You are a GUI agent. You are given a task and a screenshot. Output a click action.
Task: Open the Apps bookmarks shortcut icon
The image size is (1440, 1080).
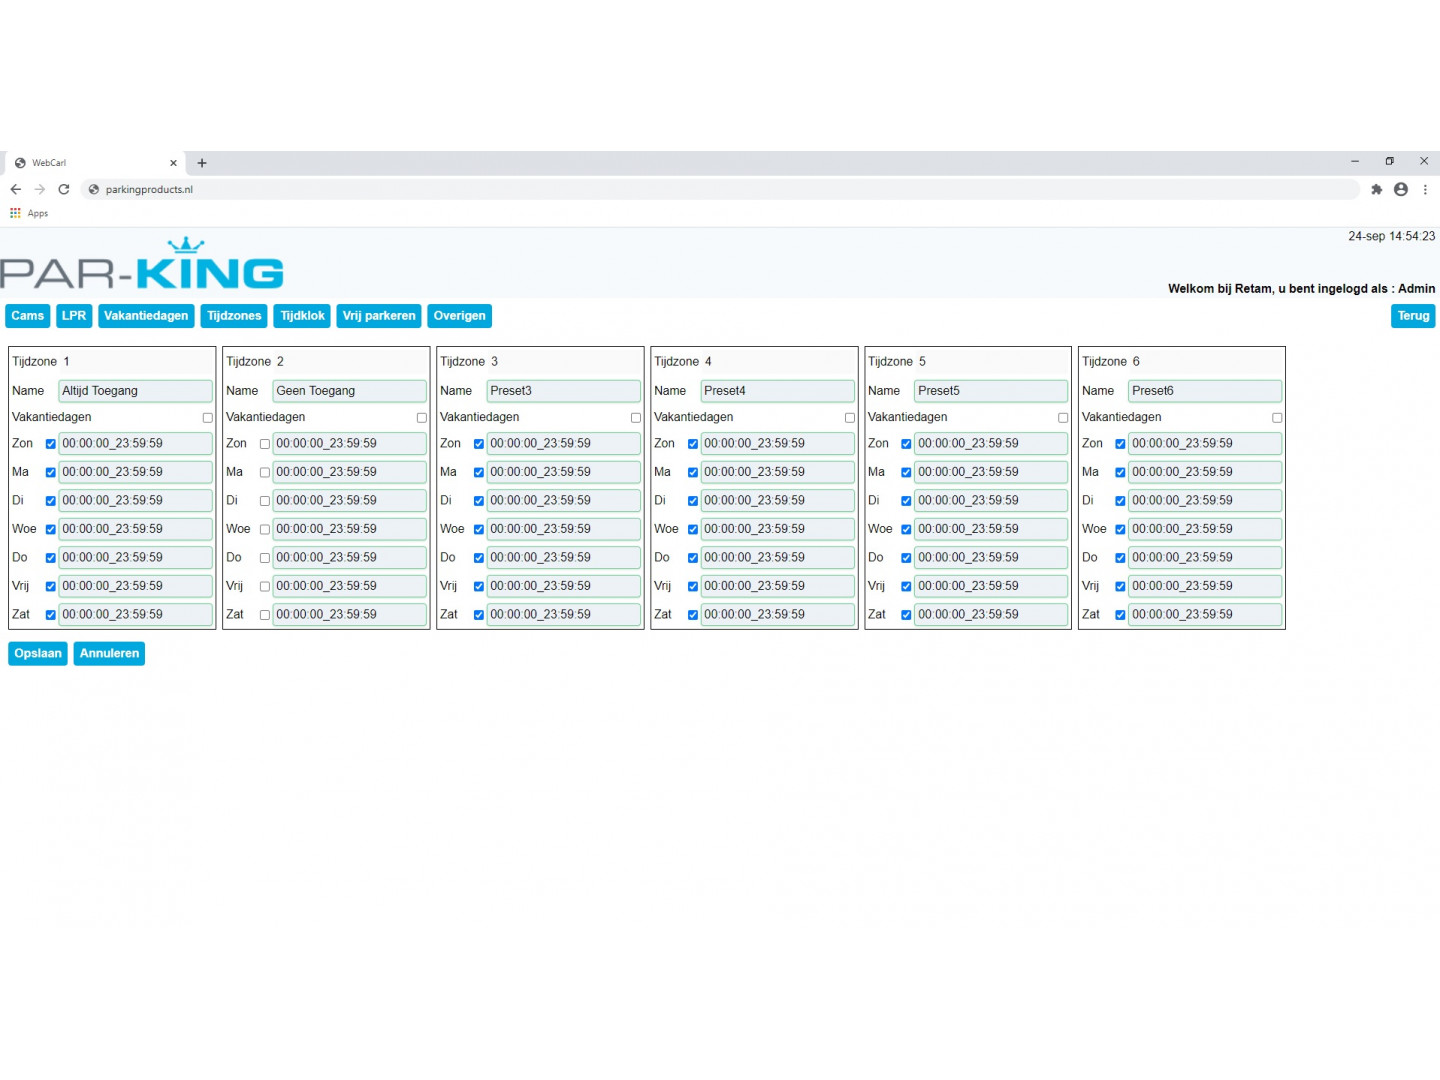pyautogui.click(x=15, y=213)
